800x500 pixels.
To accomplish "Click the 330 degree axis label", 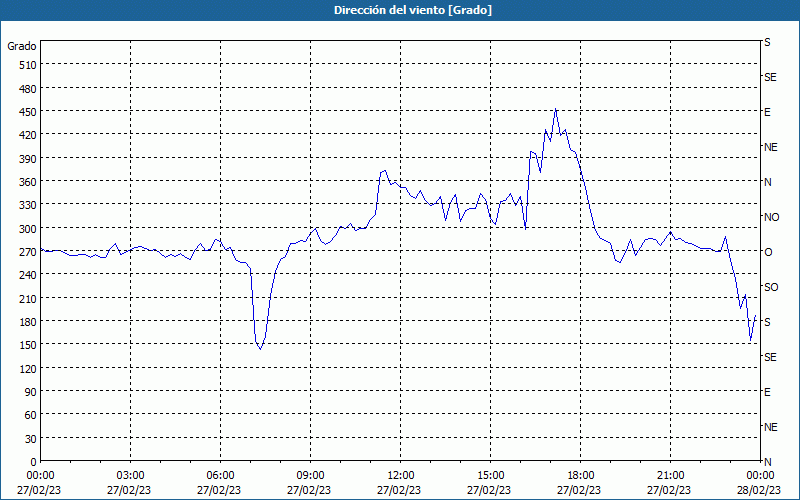I will (28, 205).
